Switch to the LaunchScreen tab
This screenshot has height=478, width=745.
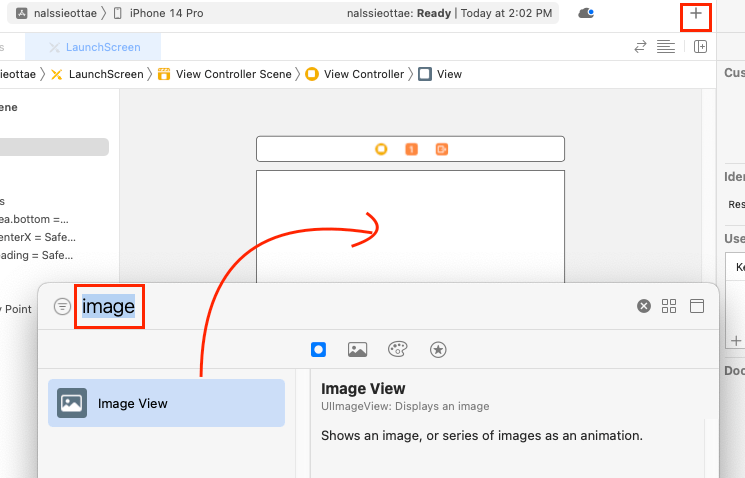[x=93, y=47]
